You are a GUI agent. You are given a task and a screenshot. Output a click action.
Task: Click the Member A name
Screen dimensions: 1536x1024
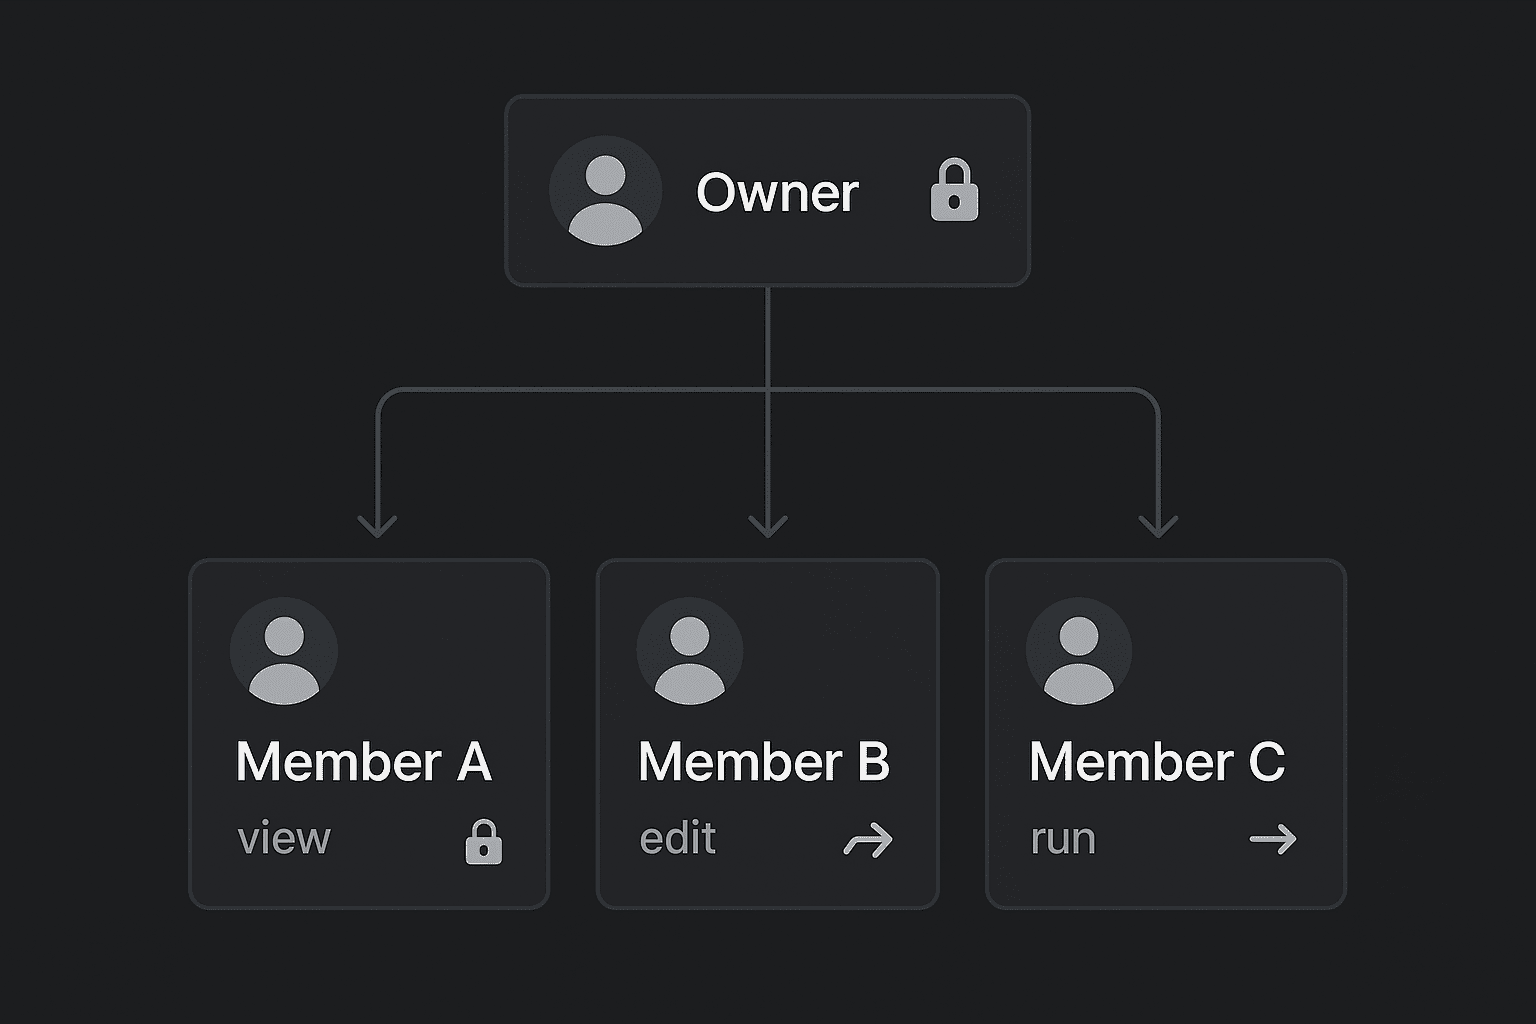click(x=364, y=762)
